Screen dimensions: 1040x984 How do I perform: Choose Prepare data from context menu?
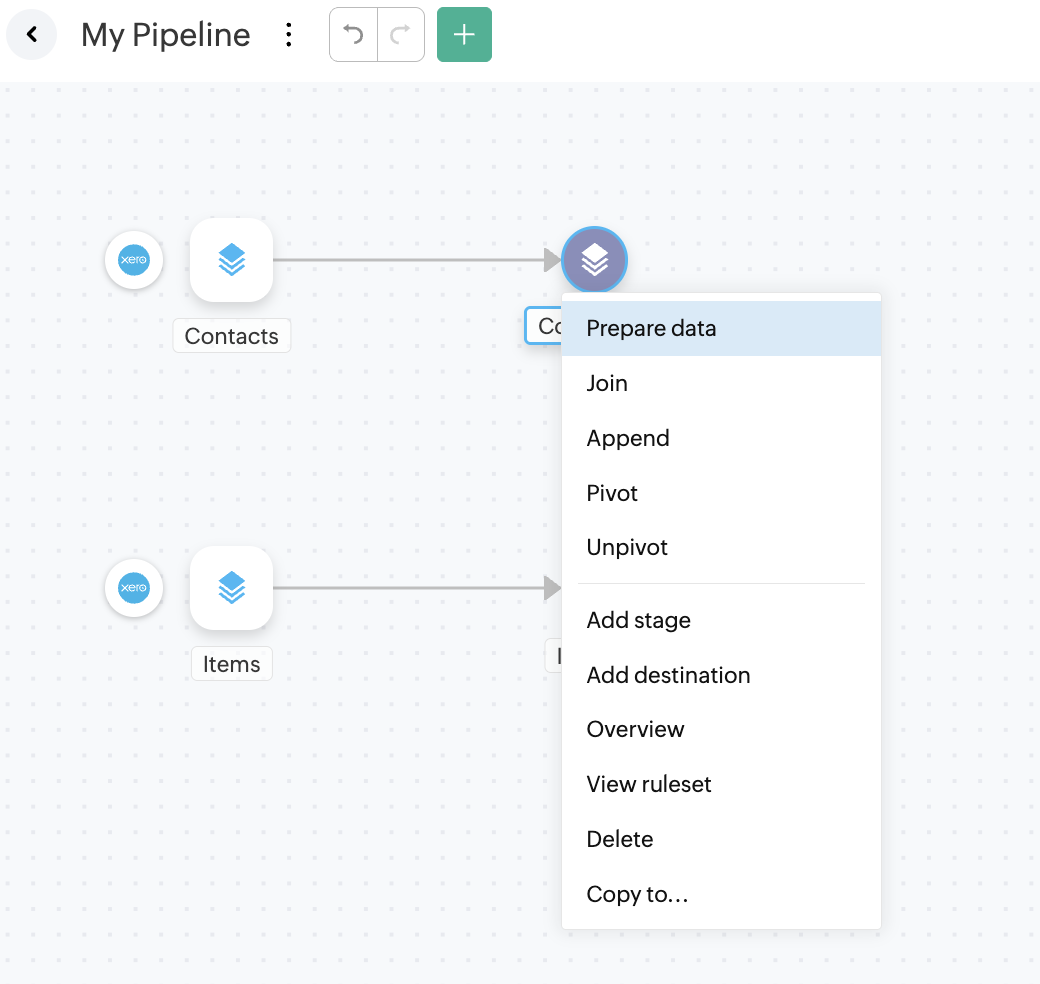point(651,328)
